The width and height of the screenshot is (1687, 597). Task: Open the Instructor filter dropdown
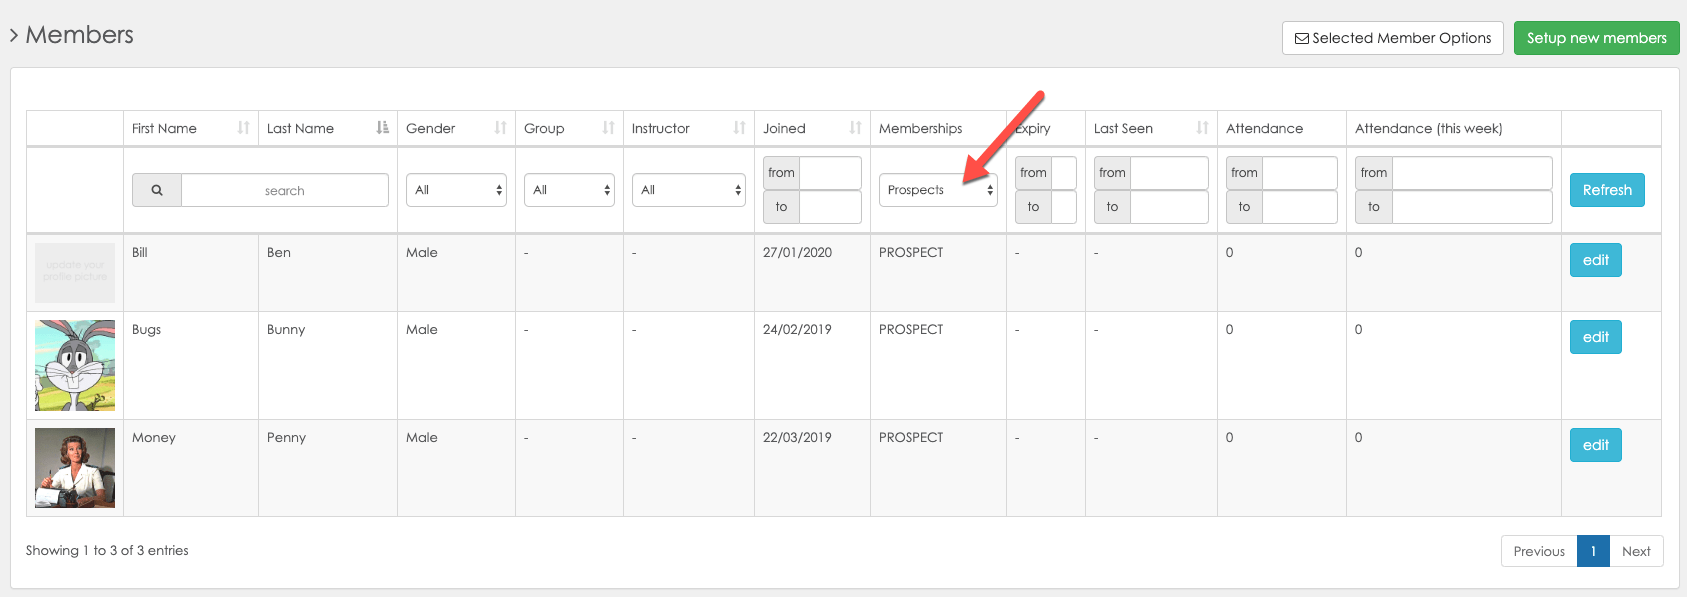688,190
